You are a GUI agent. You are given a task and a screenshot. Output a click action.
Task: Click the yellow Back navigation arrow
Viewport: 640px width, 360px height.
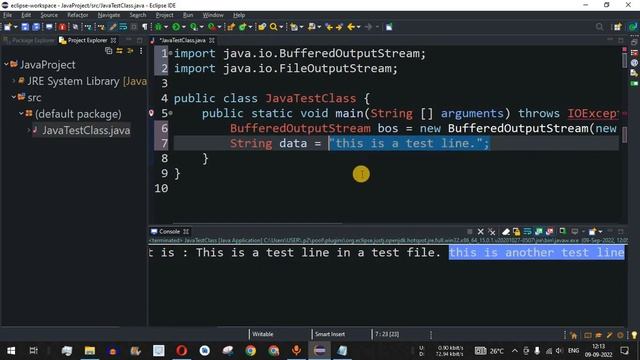pyautogui.click(x=351, y=27)
